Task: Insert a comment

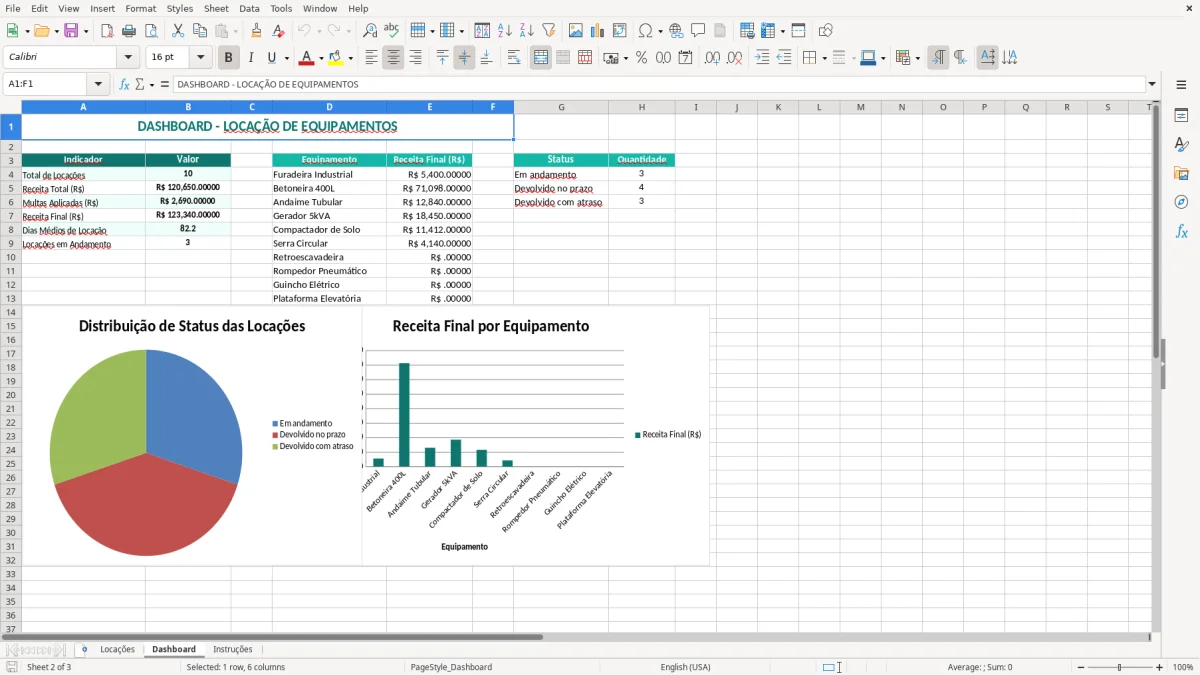Action: coord(698,31)
